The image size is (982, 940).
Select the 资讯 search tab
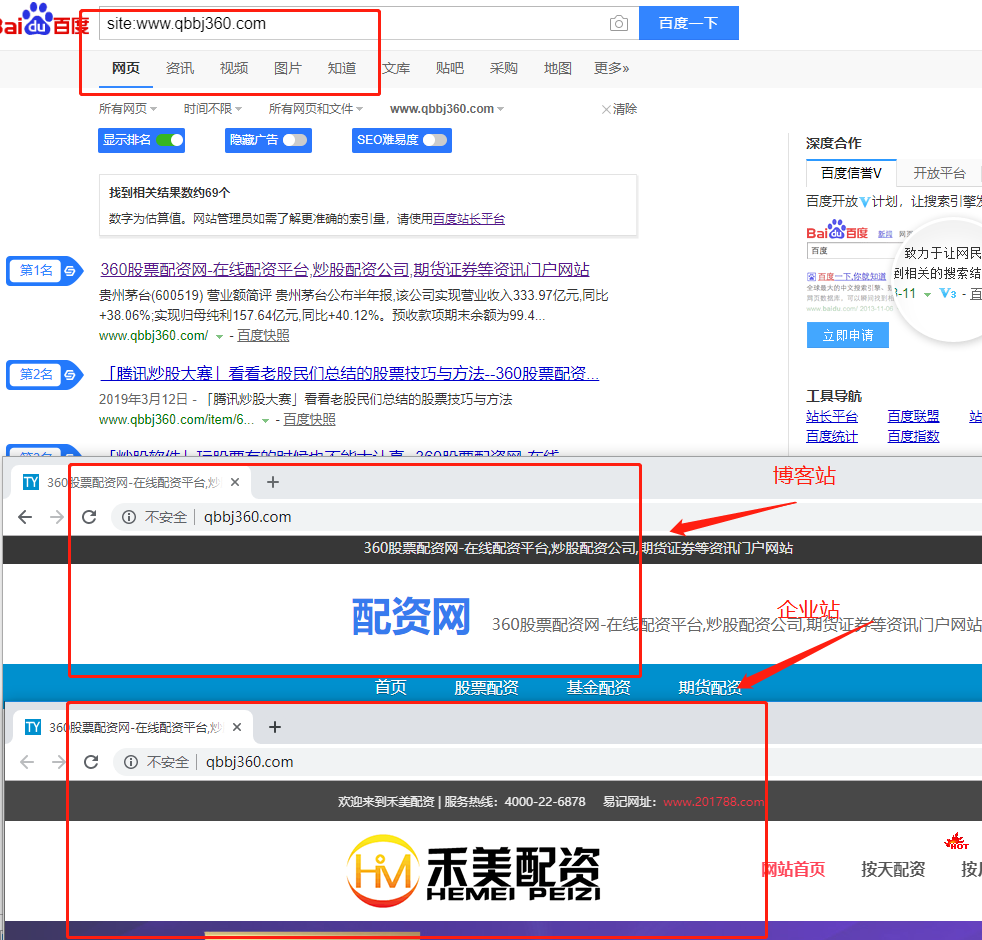click(180, 68)
